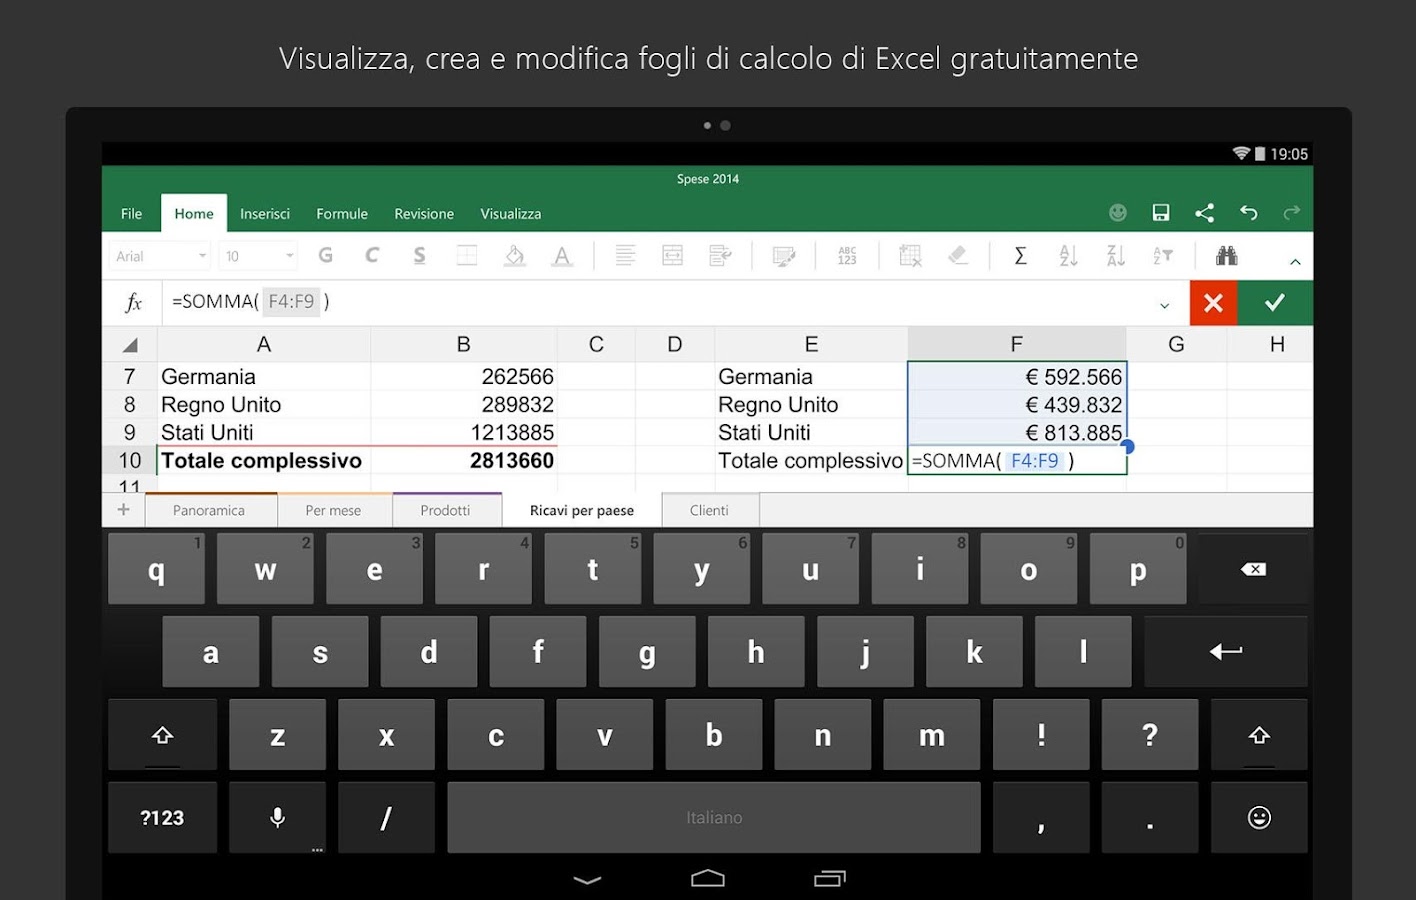Open the Clienti sheet tab

[709, 510]
